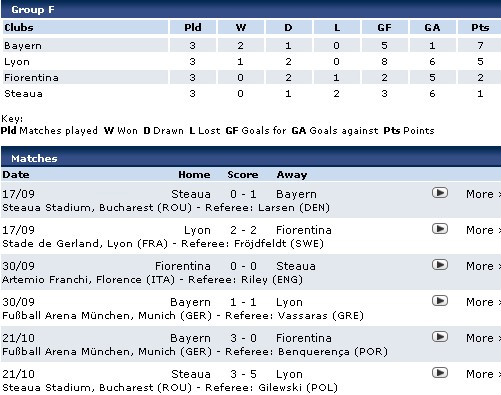Select Steaua in the Group F table

[23, 94]
